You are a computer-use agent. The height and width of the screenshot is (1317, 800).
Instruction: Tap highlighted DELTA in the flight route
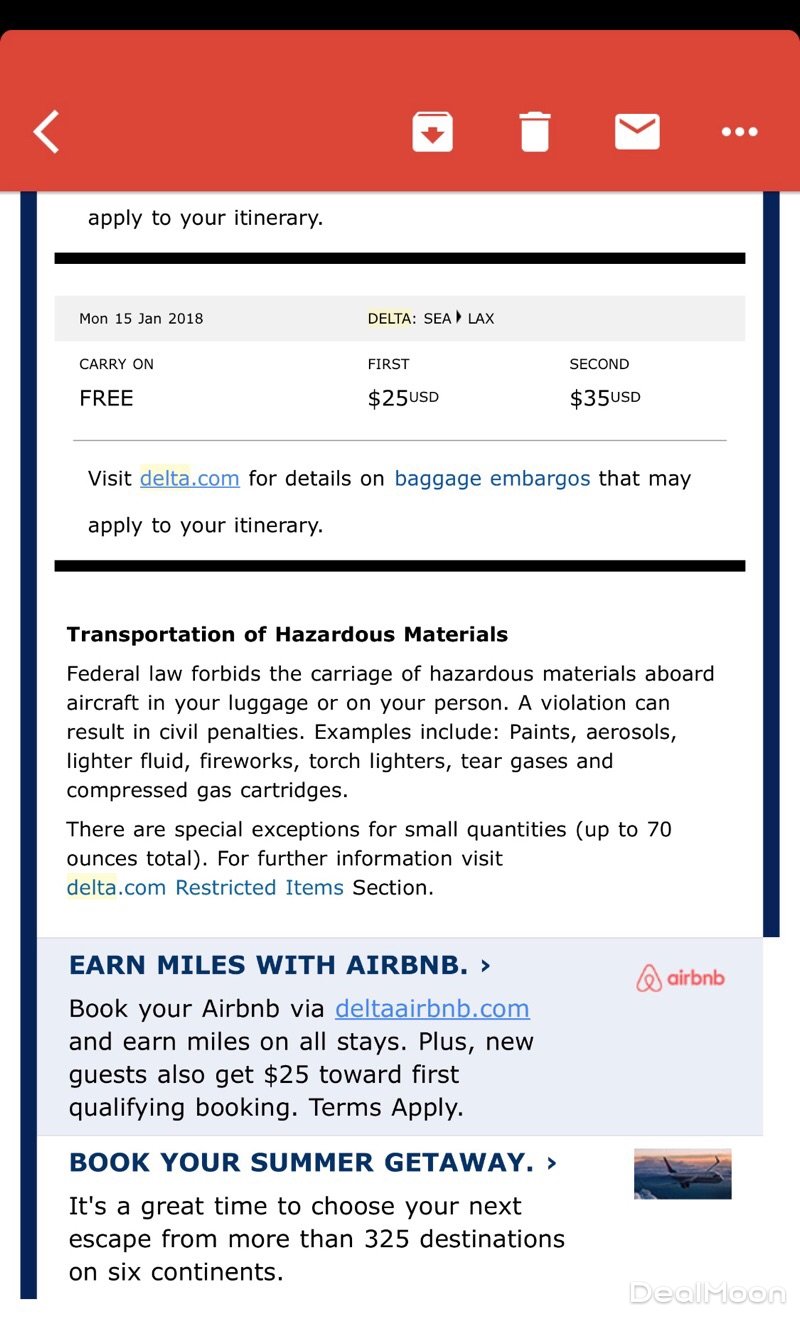point(389,319)
